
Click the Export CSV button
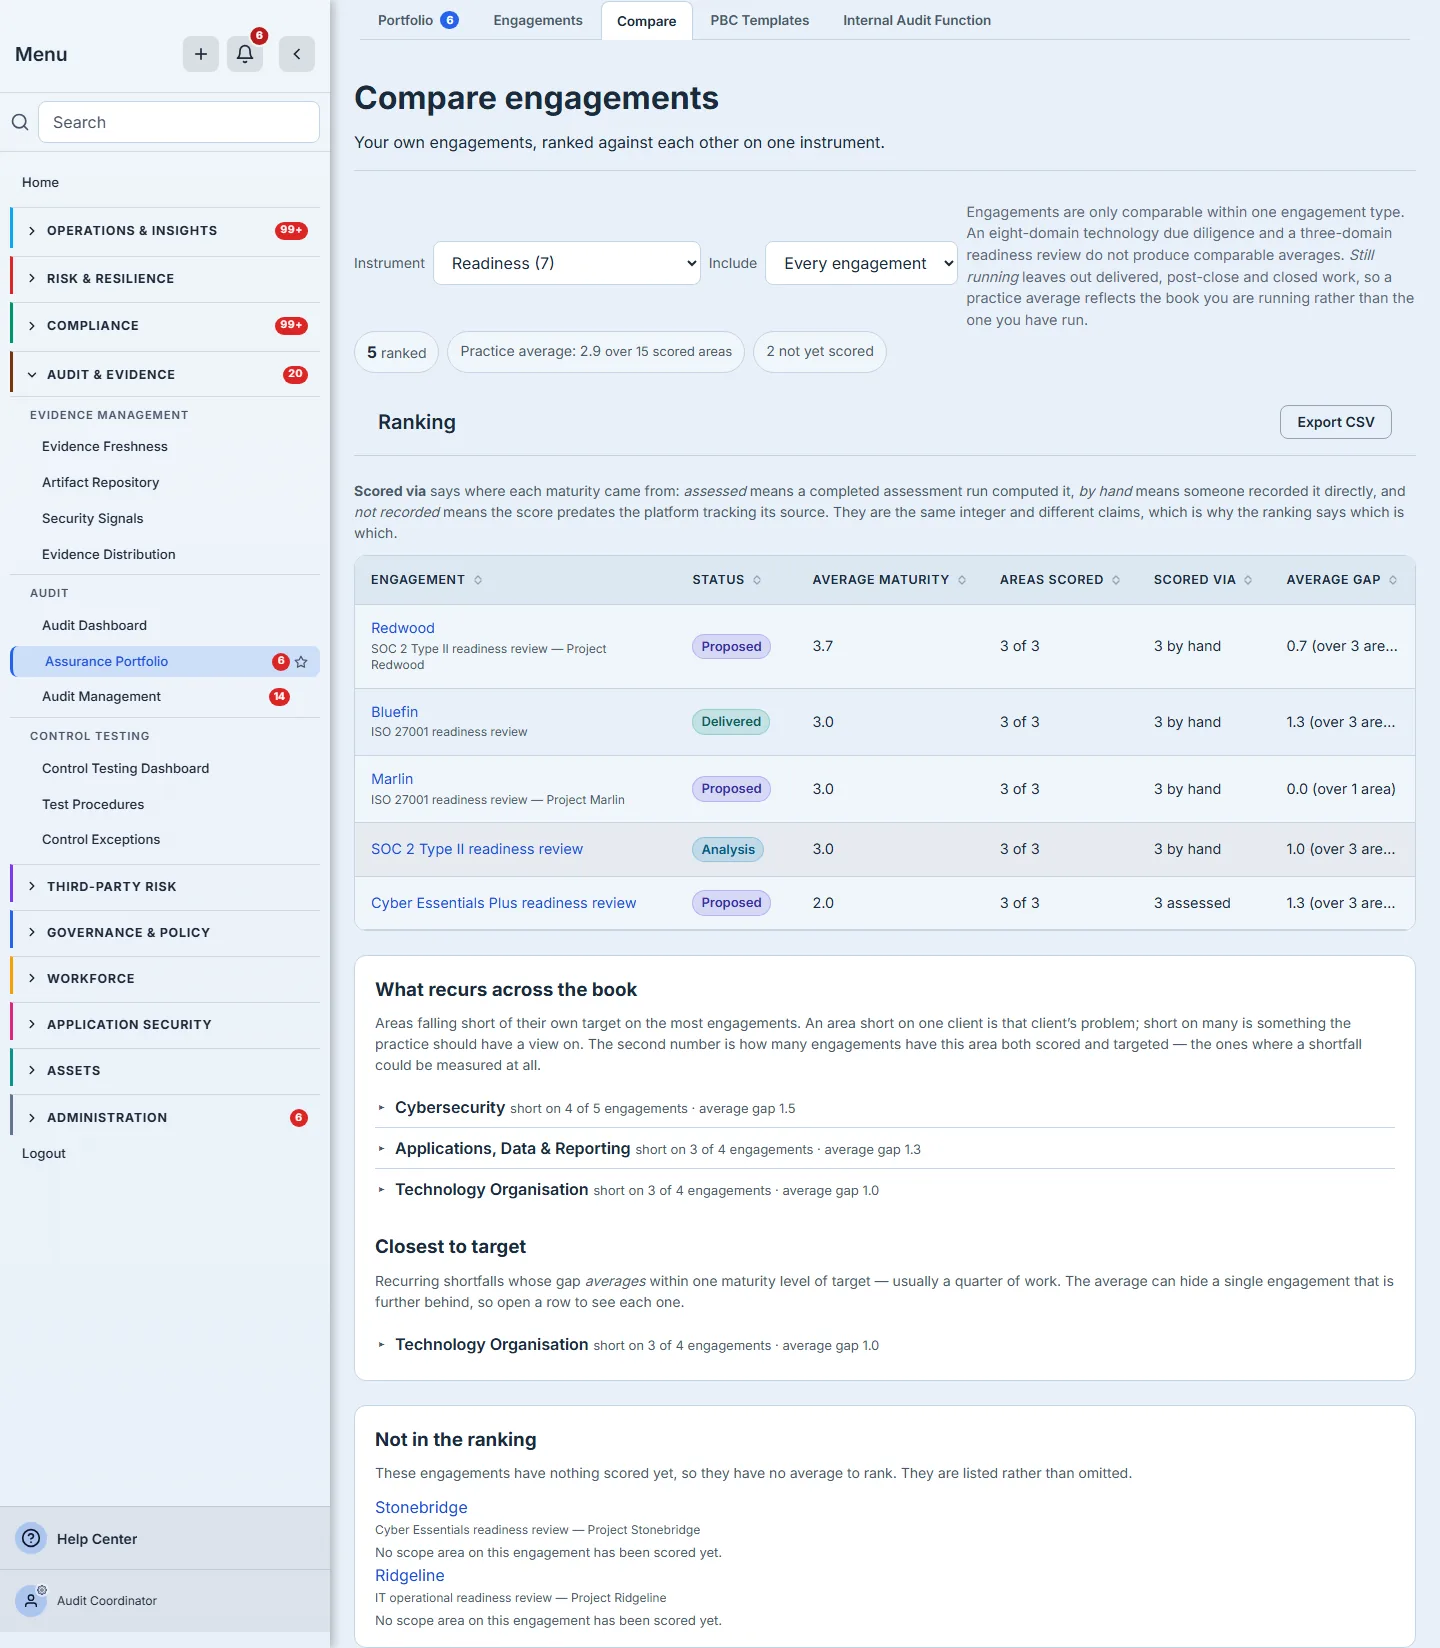(x=1336, y=422)
